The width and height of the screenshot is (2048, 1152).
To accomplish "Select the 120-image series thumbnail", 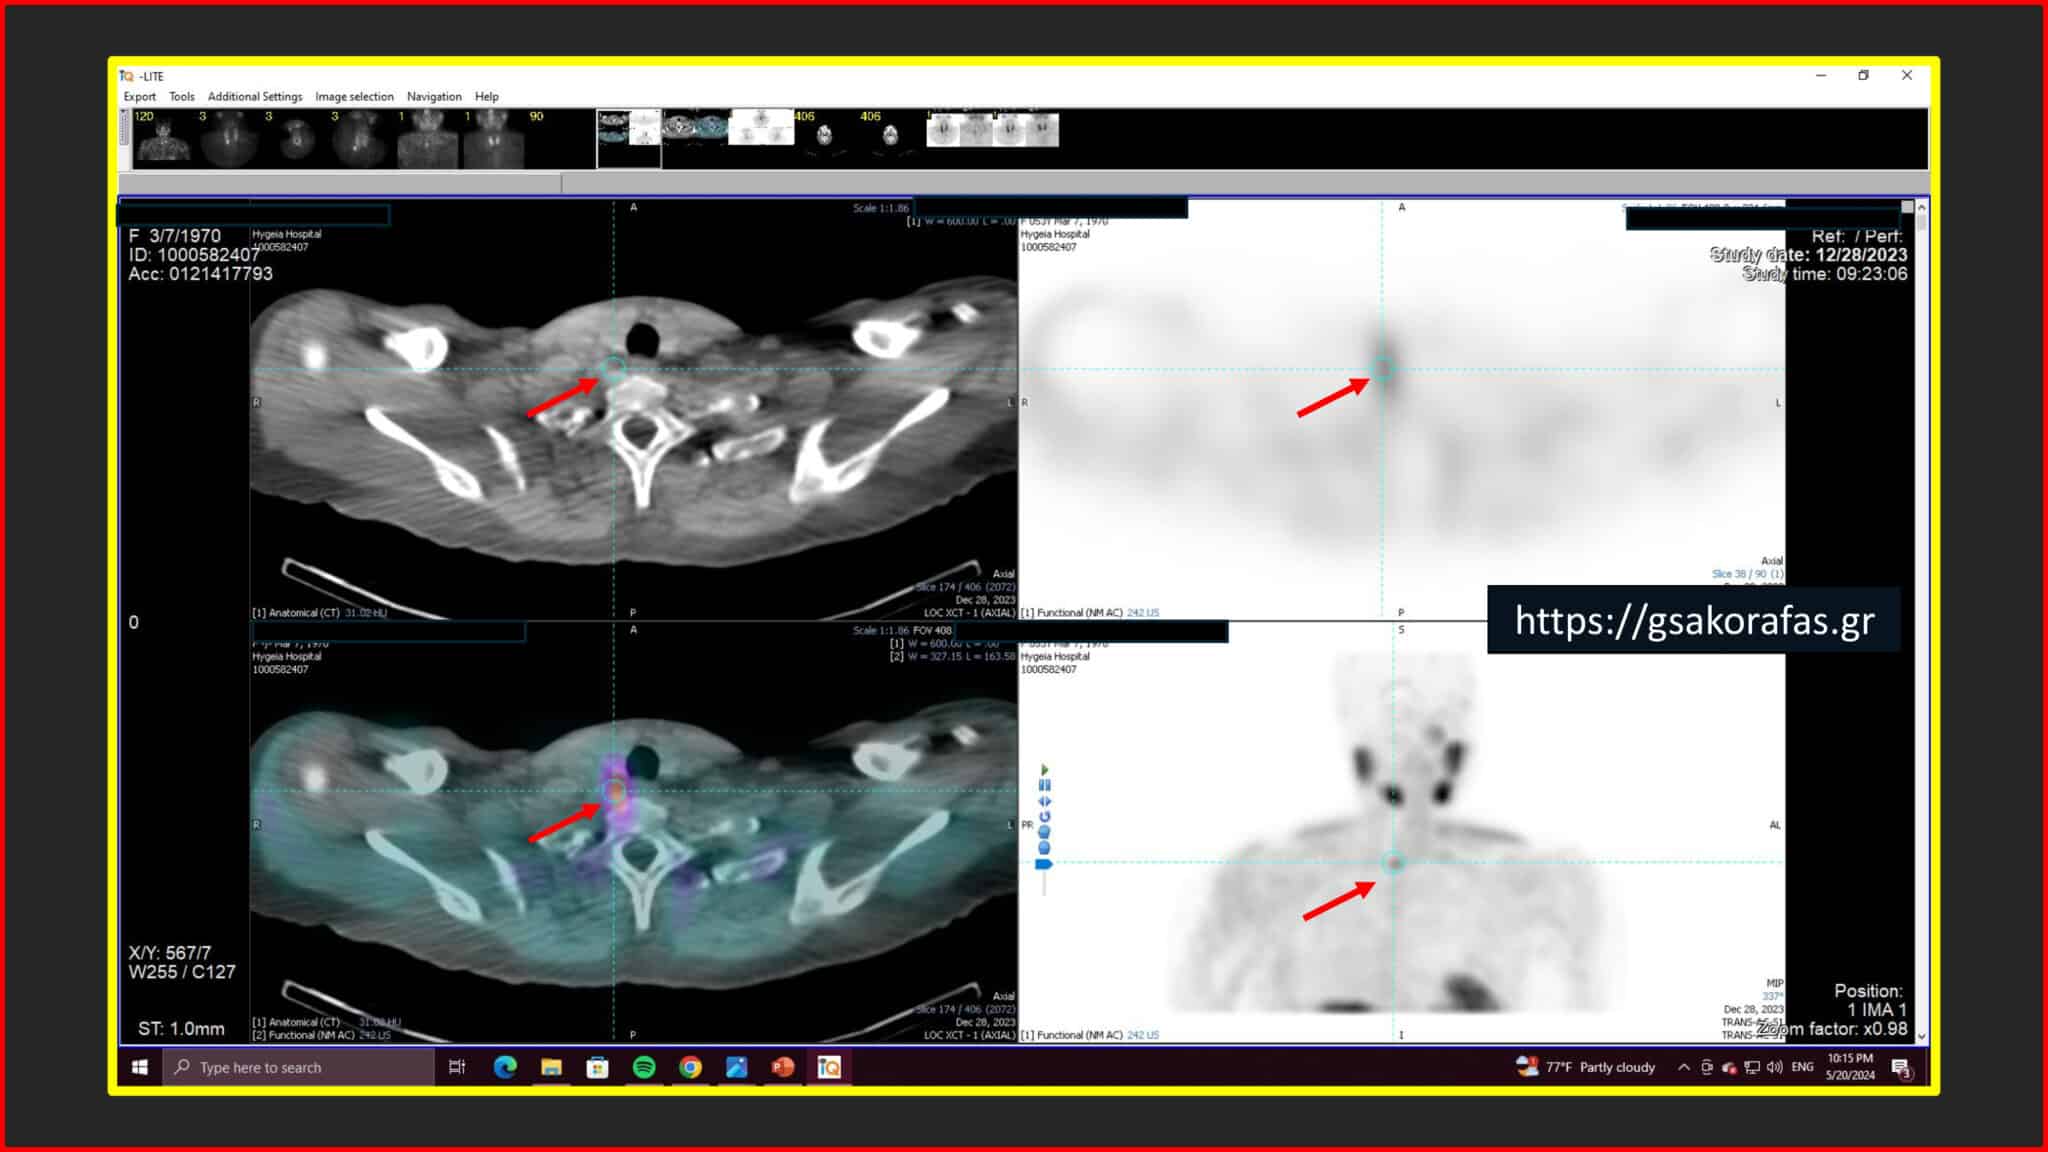I will click(x=163, y=139).
